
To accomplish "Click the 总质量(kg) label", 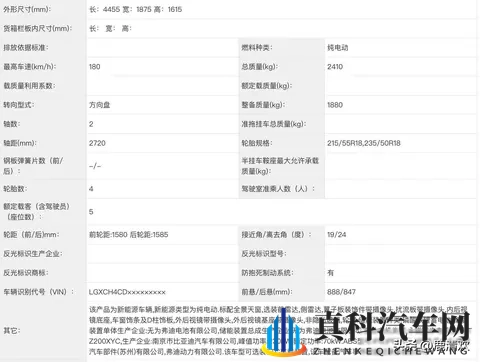I will click(259, 66).
